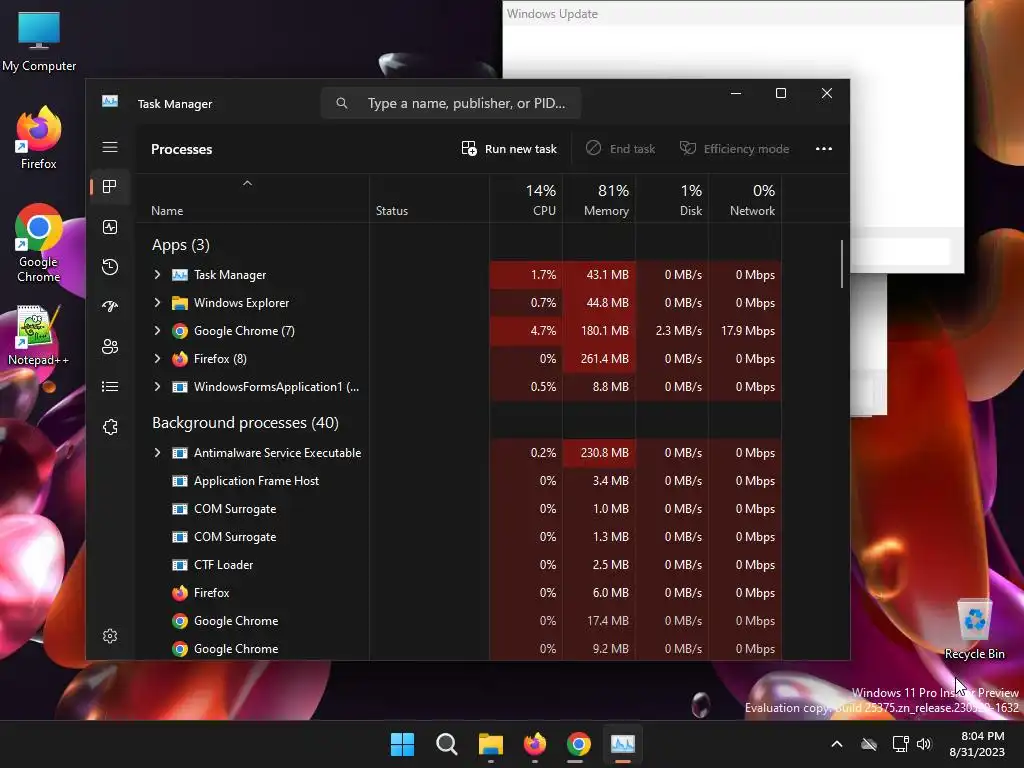Open Task Manager settings gear

(110, 635)
